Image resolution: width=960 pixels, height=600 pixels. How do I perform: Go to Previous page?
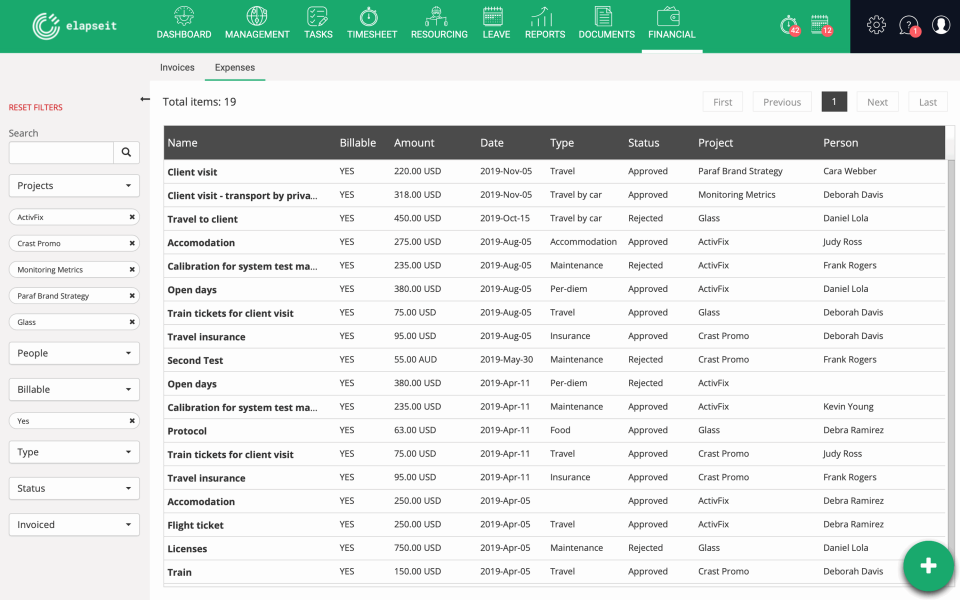pos(782,102)
